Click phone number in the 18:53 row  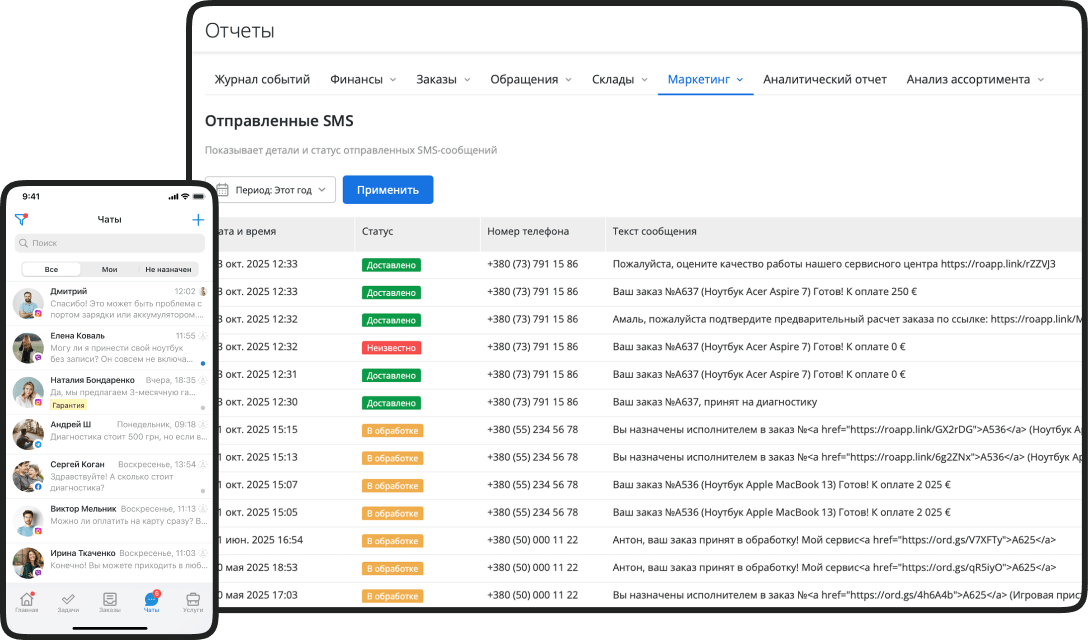532,567
